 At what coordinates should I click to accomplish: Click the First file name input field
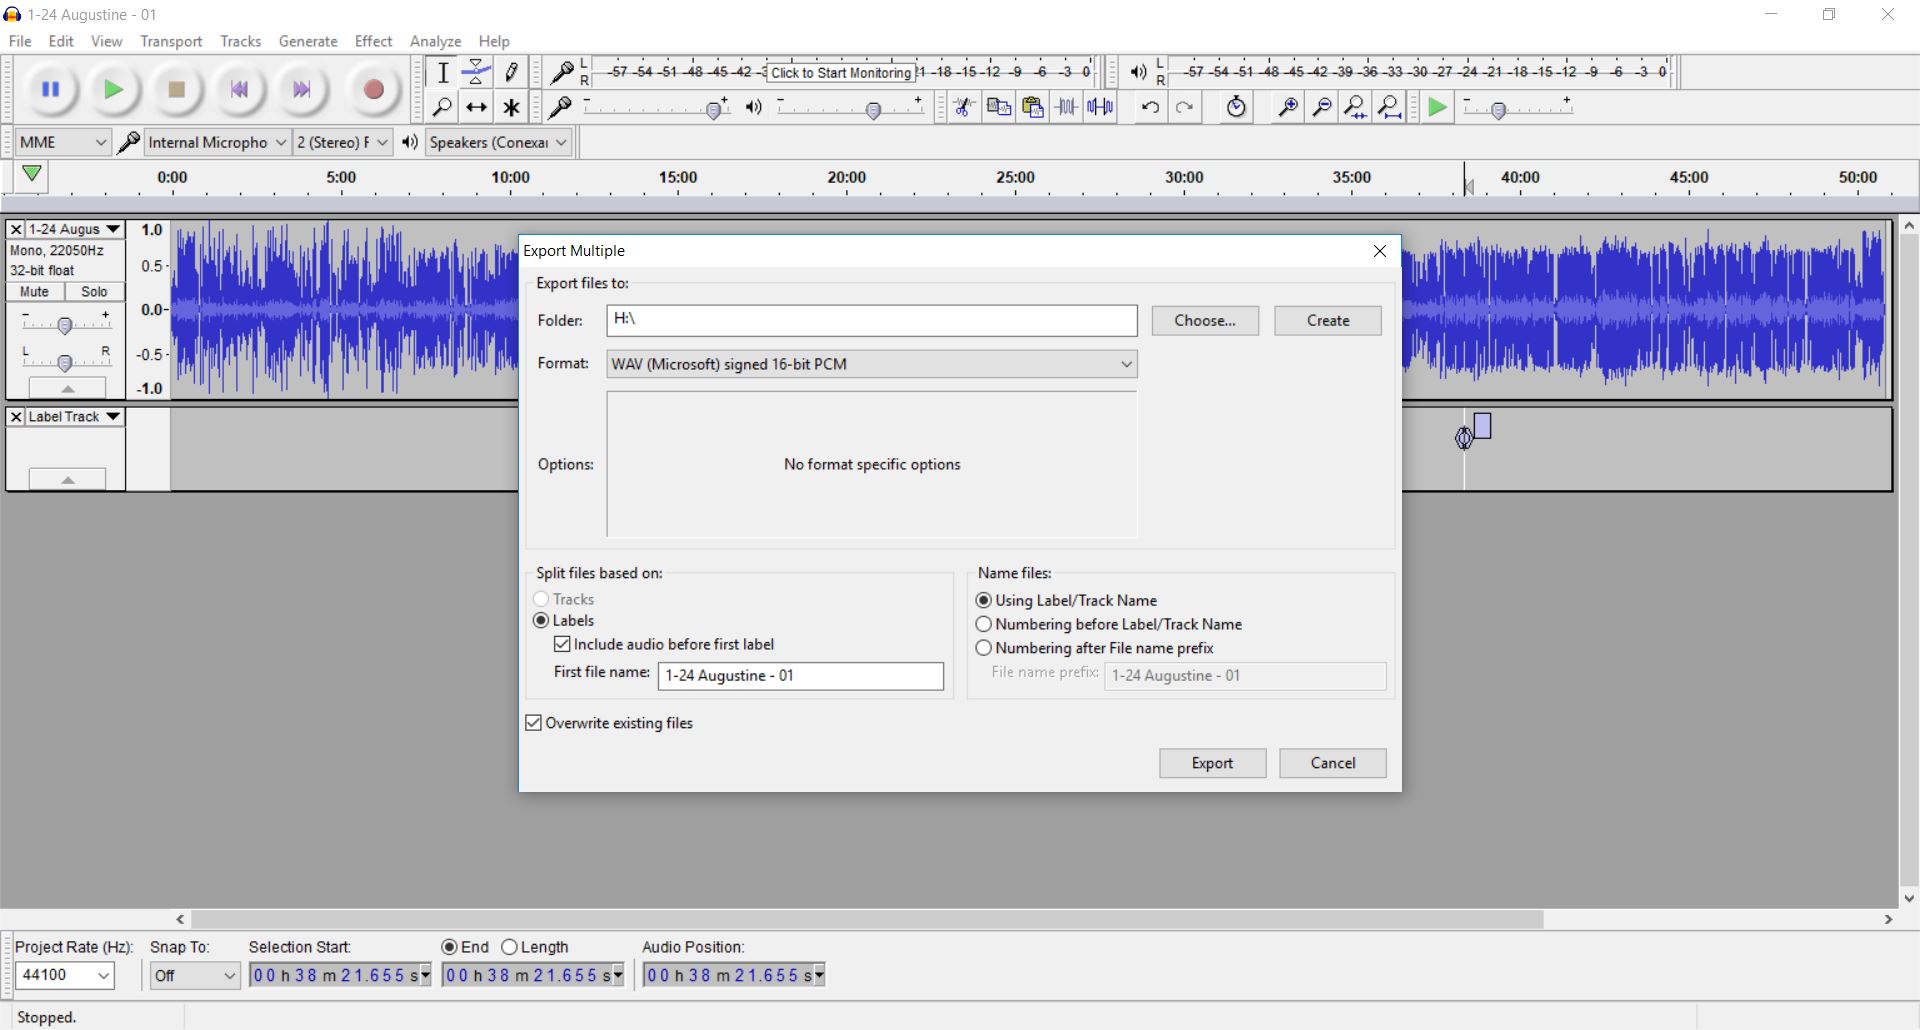(800, 676)
